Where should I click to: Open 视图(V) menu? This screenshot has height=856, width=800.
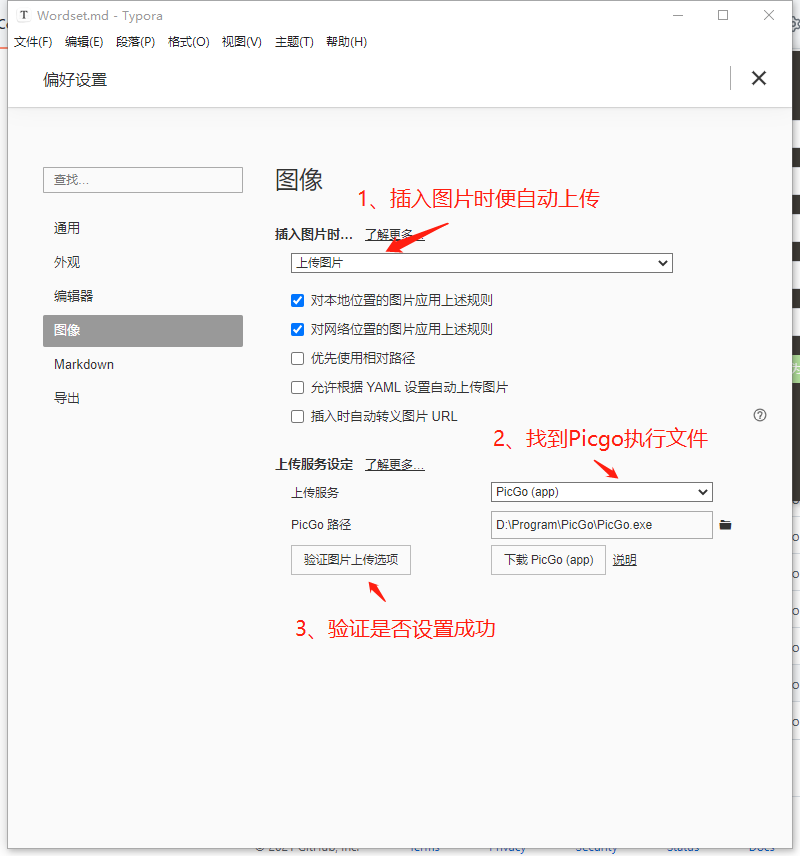coord(241,42)
